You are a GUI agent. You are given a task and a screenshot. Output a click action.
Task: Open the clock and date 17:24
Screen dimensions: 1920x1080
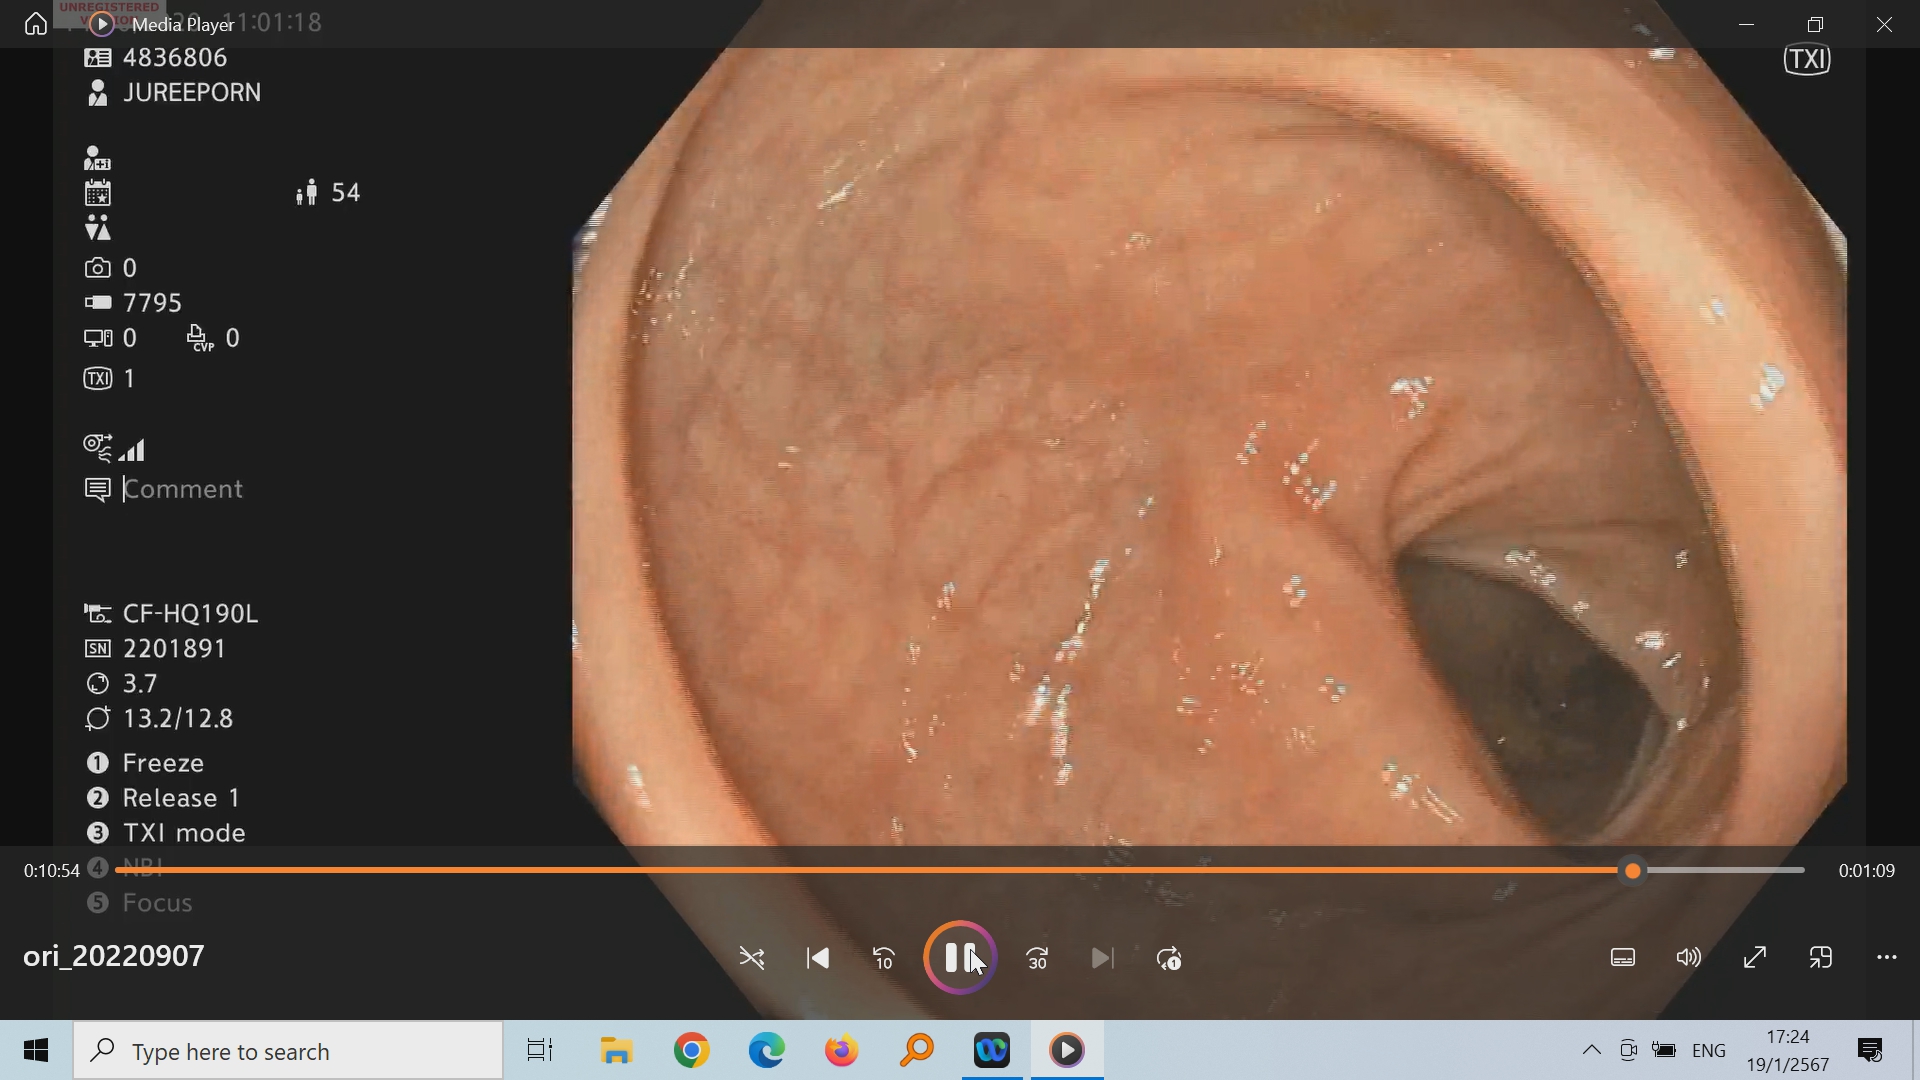(x=1788, y=1051)
